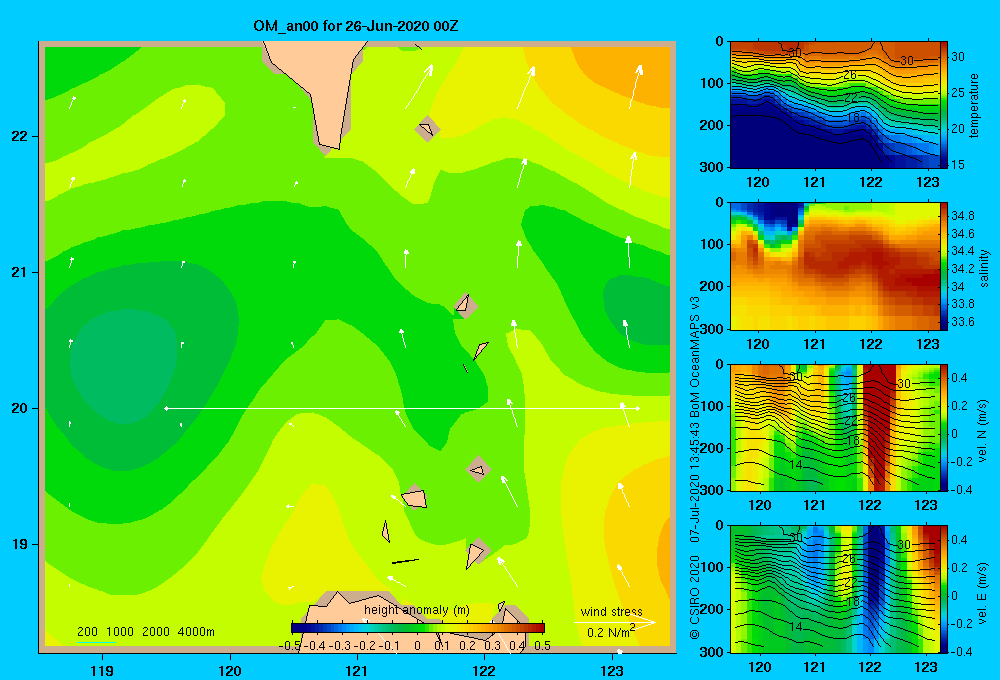
Task: Click the dark red northward jet in vel. N panel
Action: tap(879, 426)
